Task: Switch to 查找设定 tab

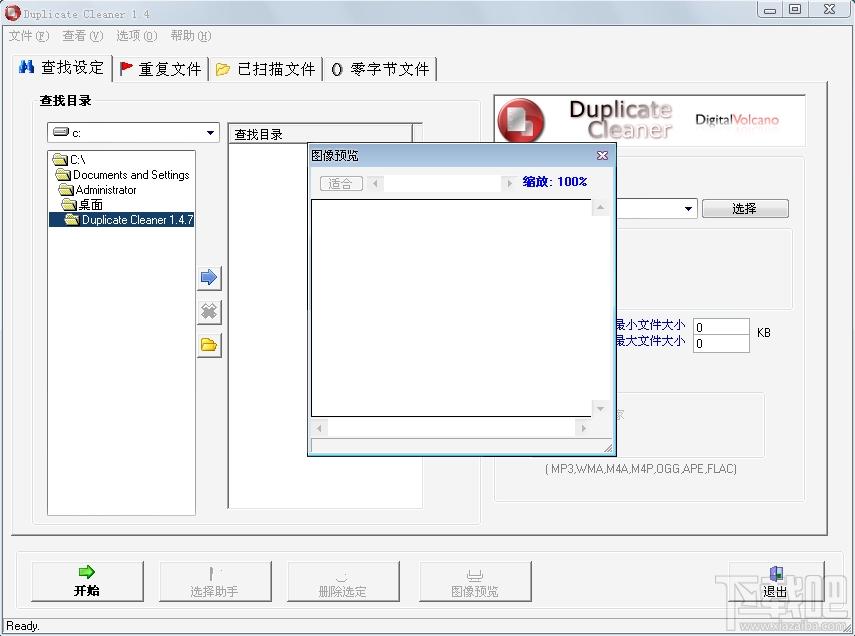Action: [62, 68]
